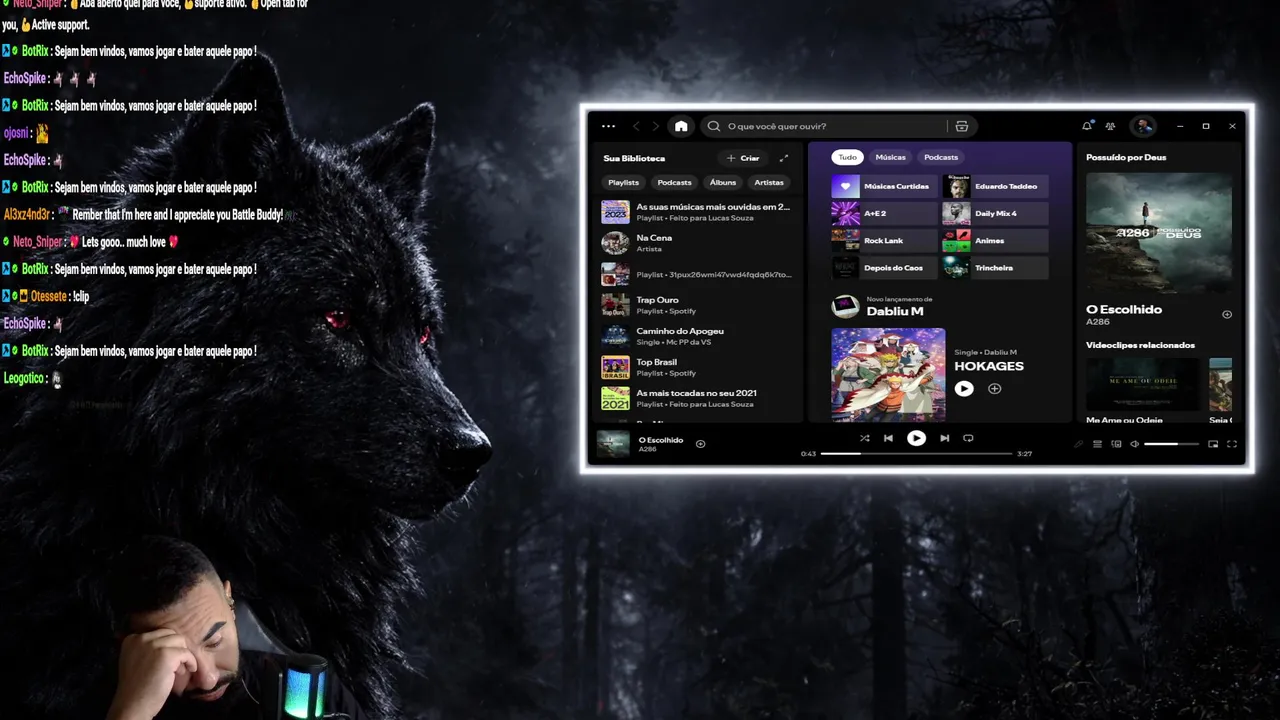Screen dimensions: 1280x720
Task: Open the Daily Mix 4 tile
Action: [995, 213]
